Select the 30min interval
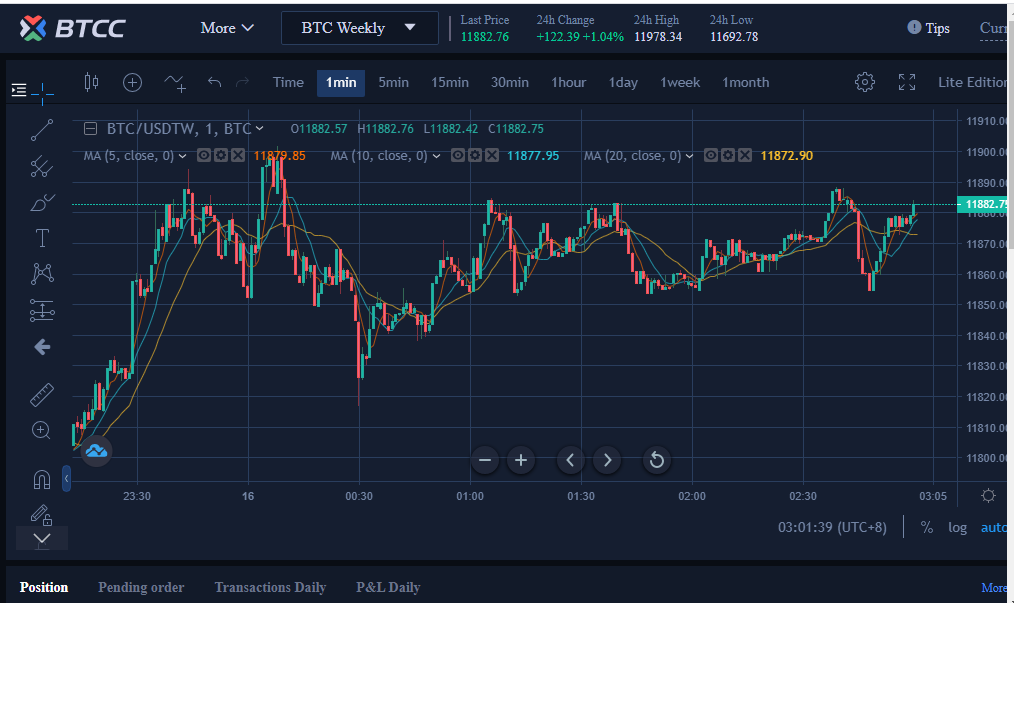 tap(509, 83)
